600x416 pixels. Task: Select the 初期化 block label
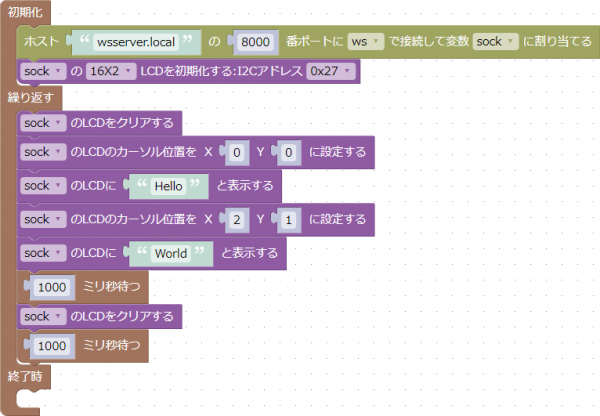click(x=25, y=12)
